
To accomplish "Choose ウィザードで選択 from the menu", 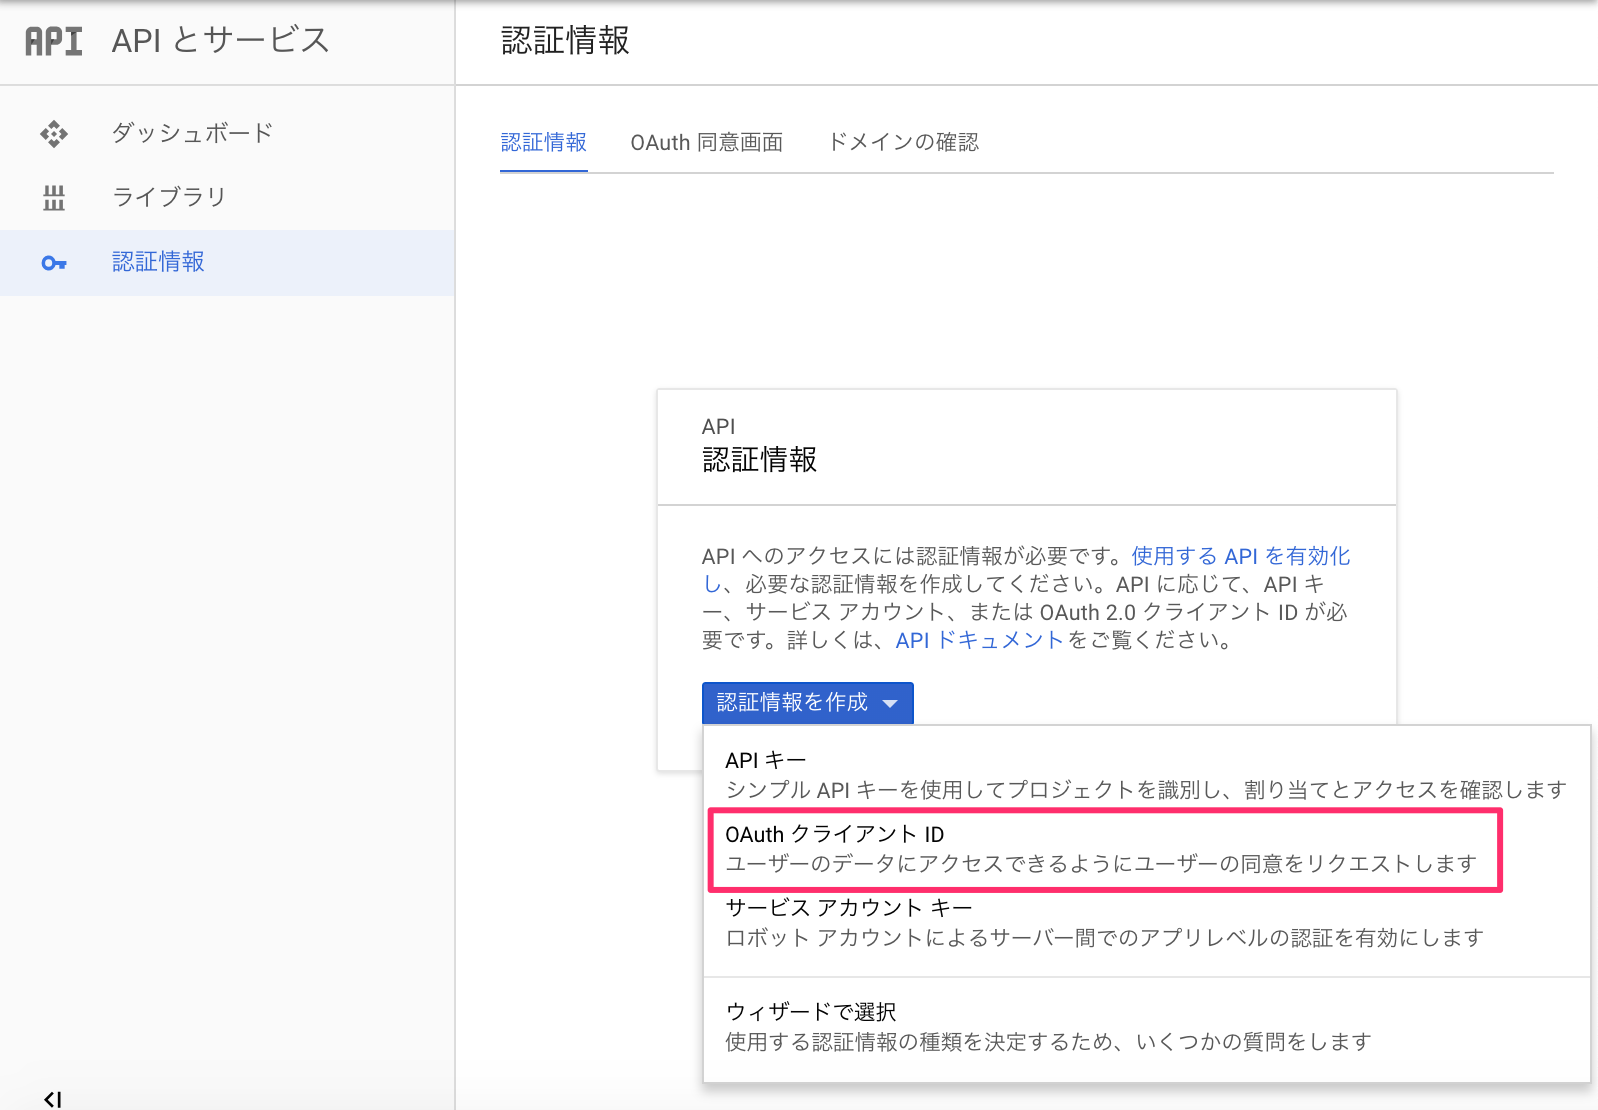I will [x=810, y=1012].
